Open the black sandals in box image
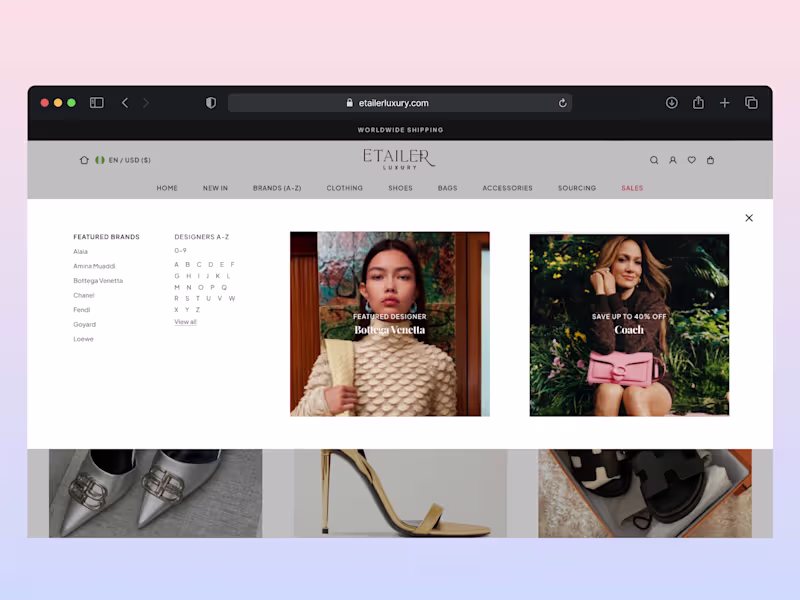Image resolution: width=800 pixels, height=600 pixels. [645, 493]
